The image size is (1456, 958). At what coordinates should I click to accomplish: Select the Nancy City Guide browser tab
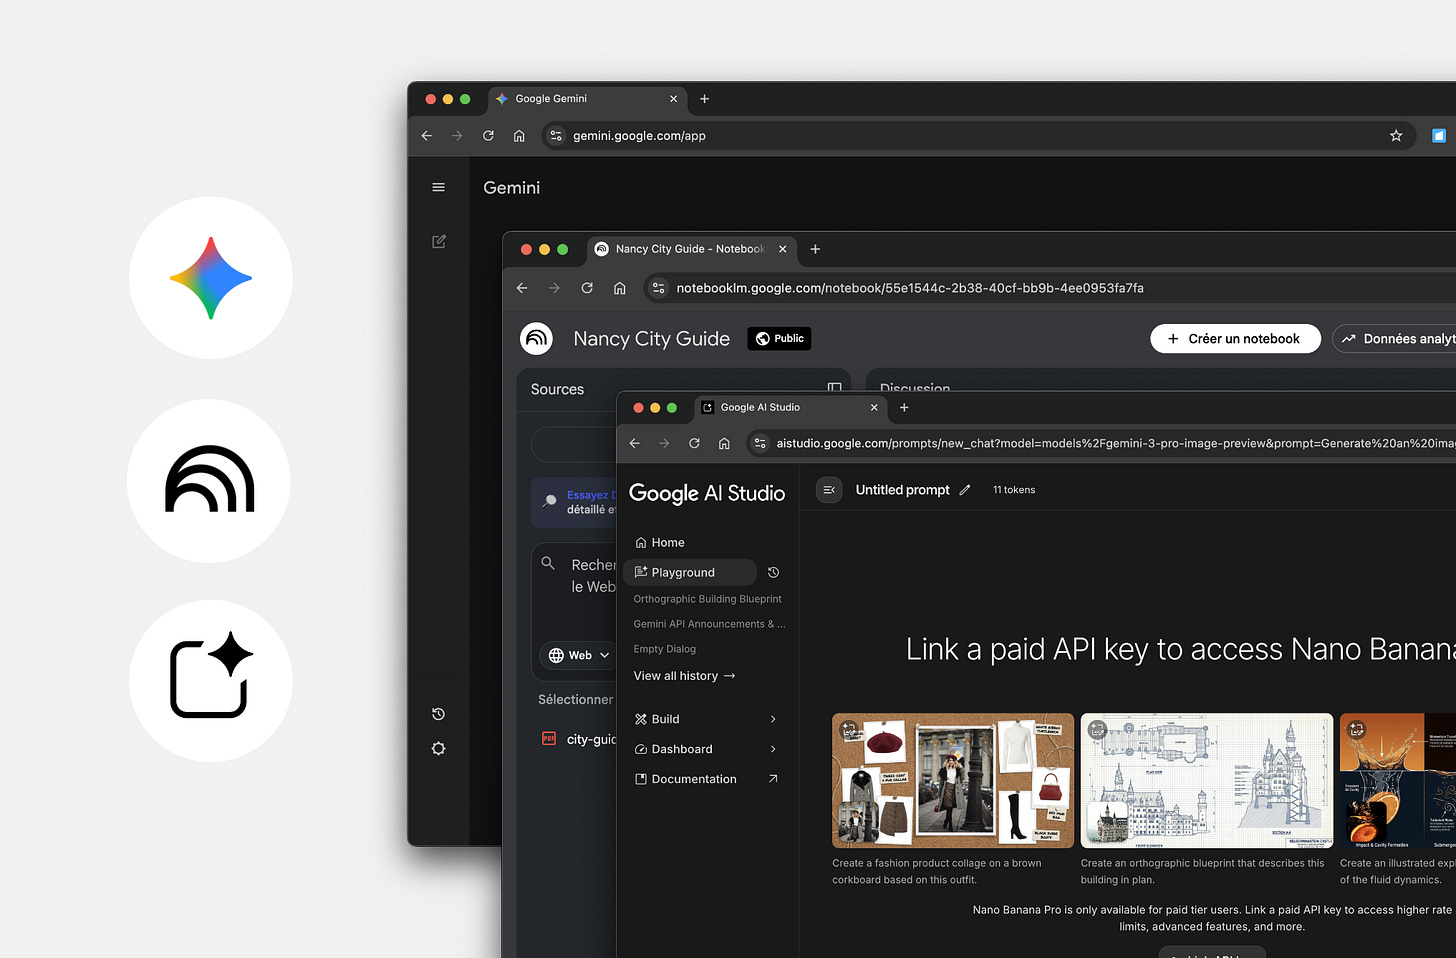[x=692, y=249]
